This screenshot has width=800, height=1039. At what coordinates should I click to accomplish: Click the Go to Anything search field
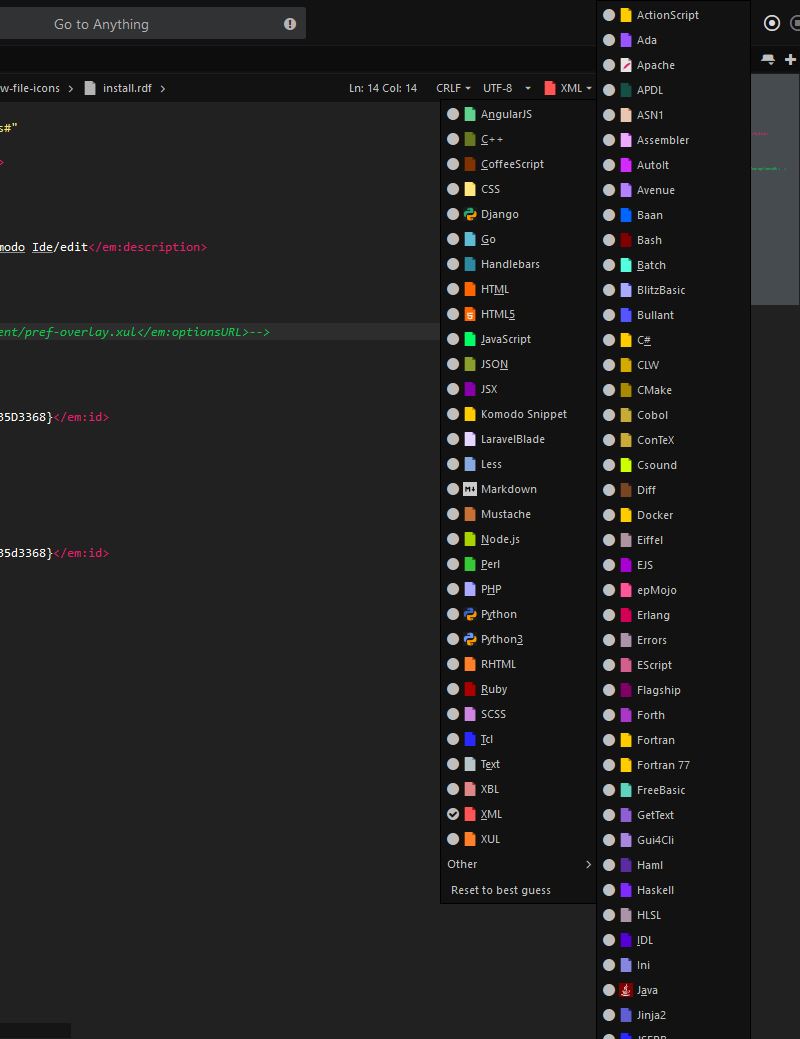152,24
